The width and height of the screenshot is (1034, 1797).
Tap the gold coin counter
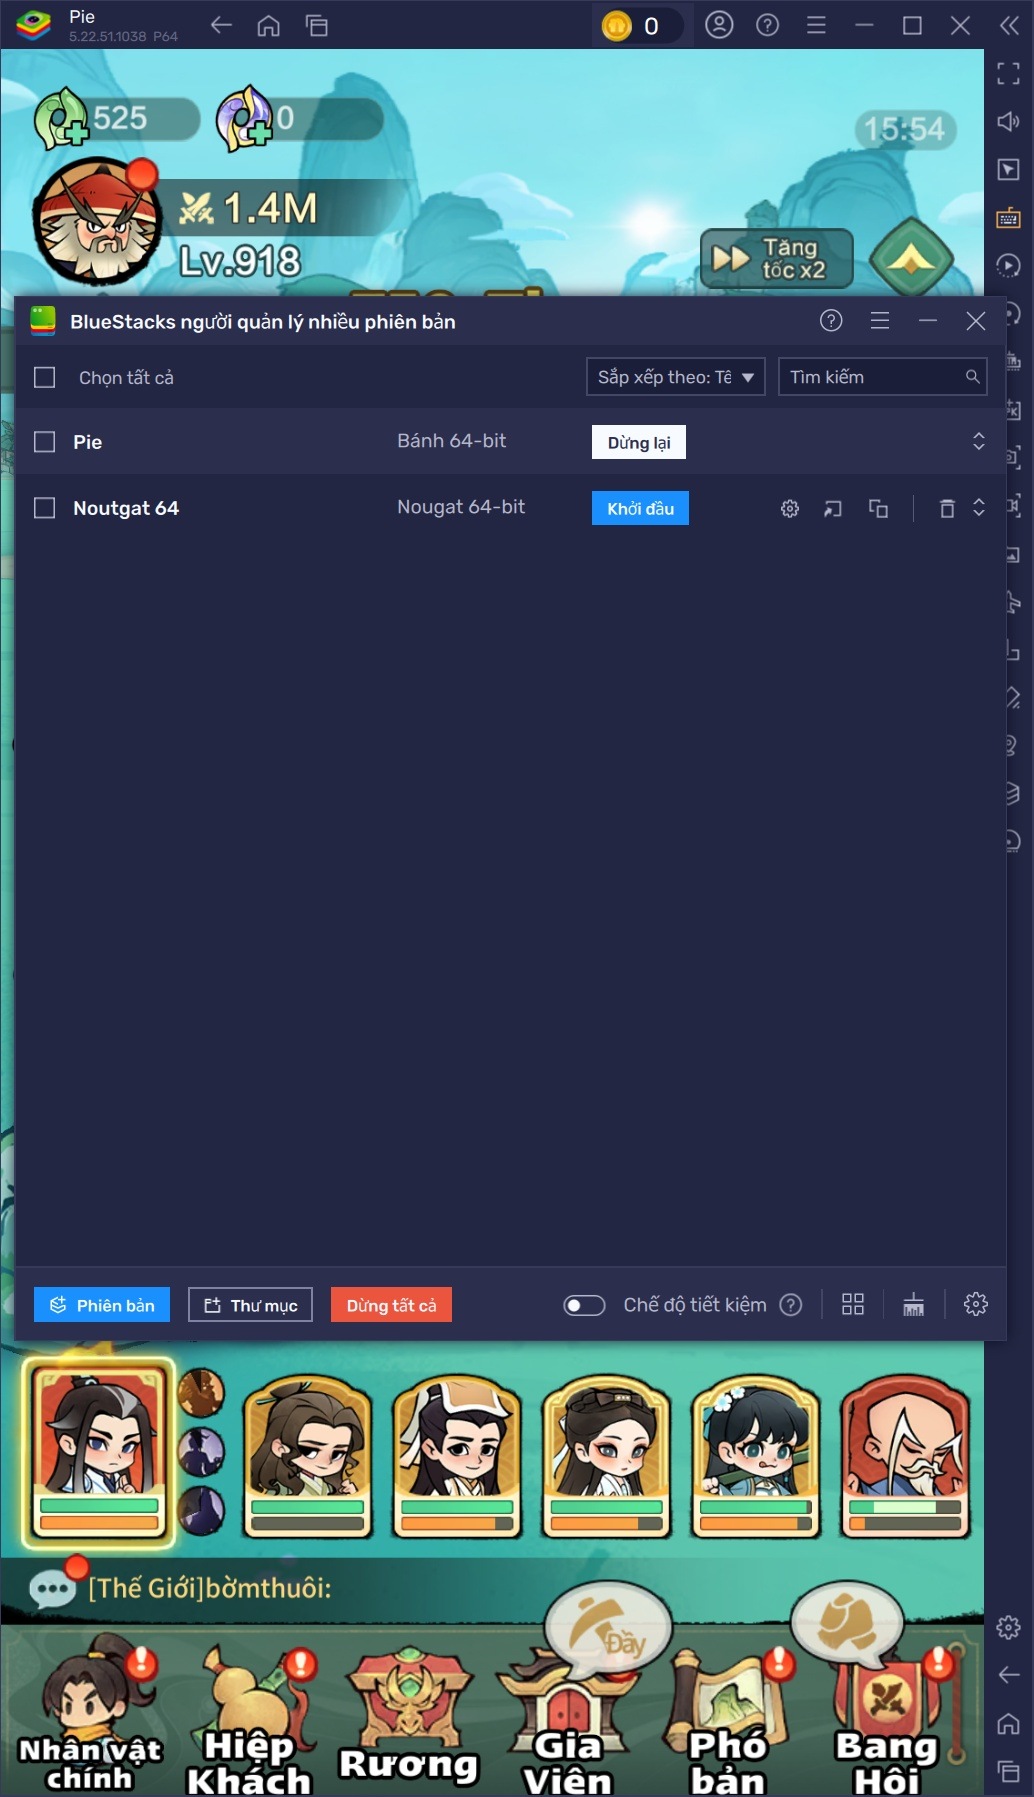640,26
